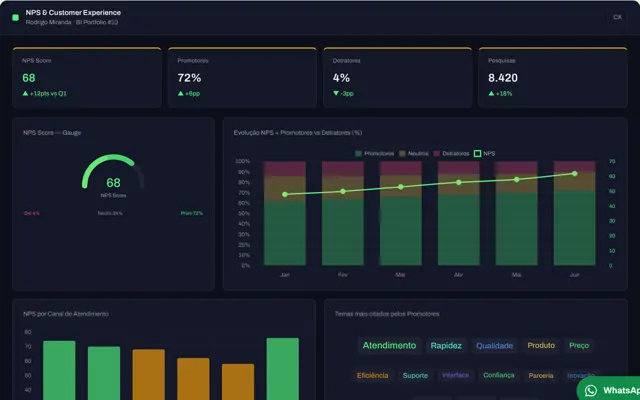Select the Eficiência theme tag
640x400 pixels.
(x=373, y=376)
